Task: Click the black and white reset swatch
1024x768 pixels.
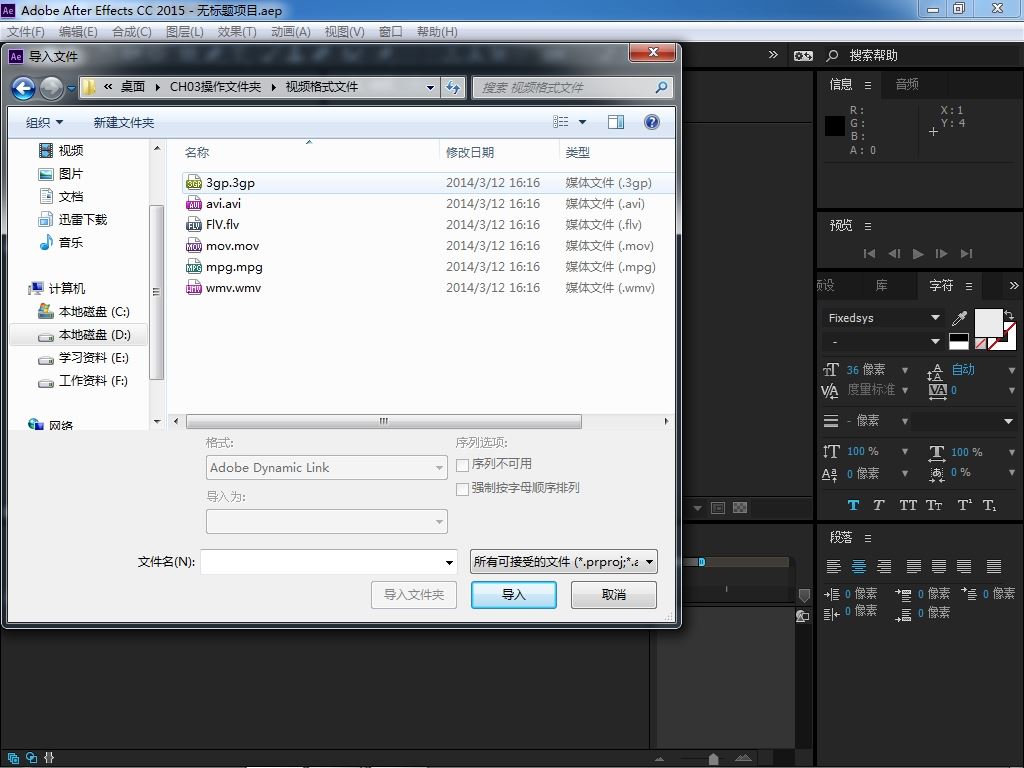Action: point(959,342)
